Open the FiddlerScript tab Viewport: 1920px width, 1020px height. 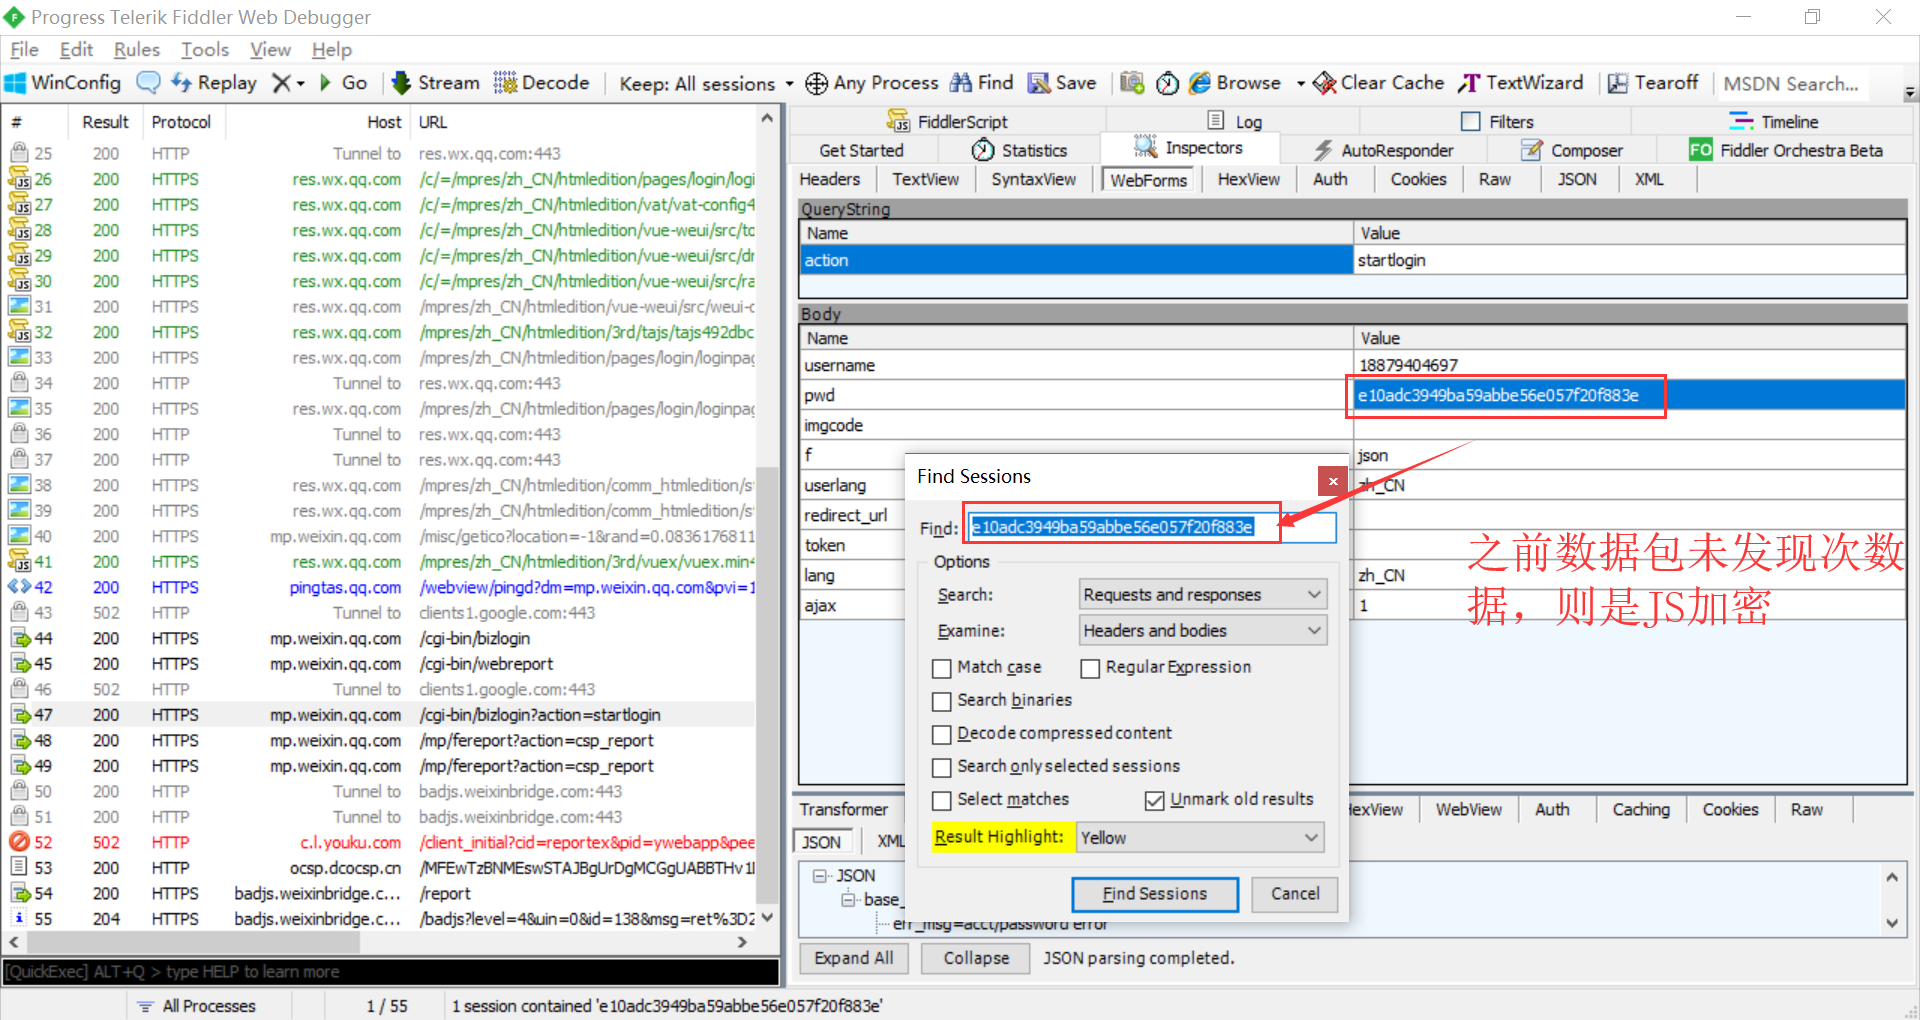pyautogui.click(x=947, y=121)
